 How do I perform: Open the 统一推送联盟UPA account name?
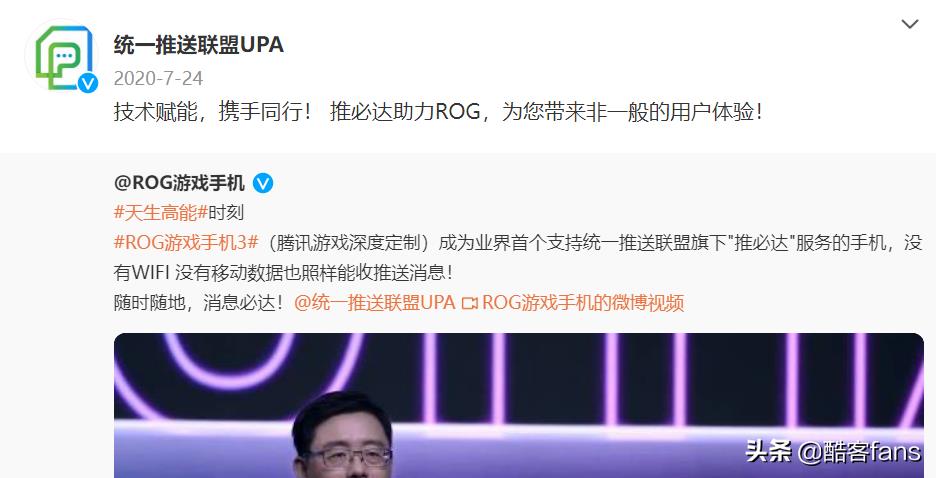(x=199, y=45)
